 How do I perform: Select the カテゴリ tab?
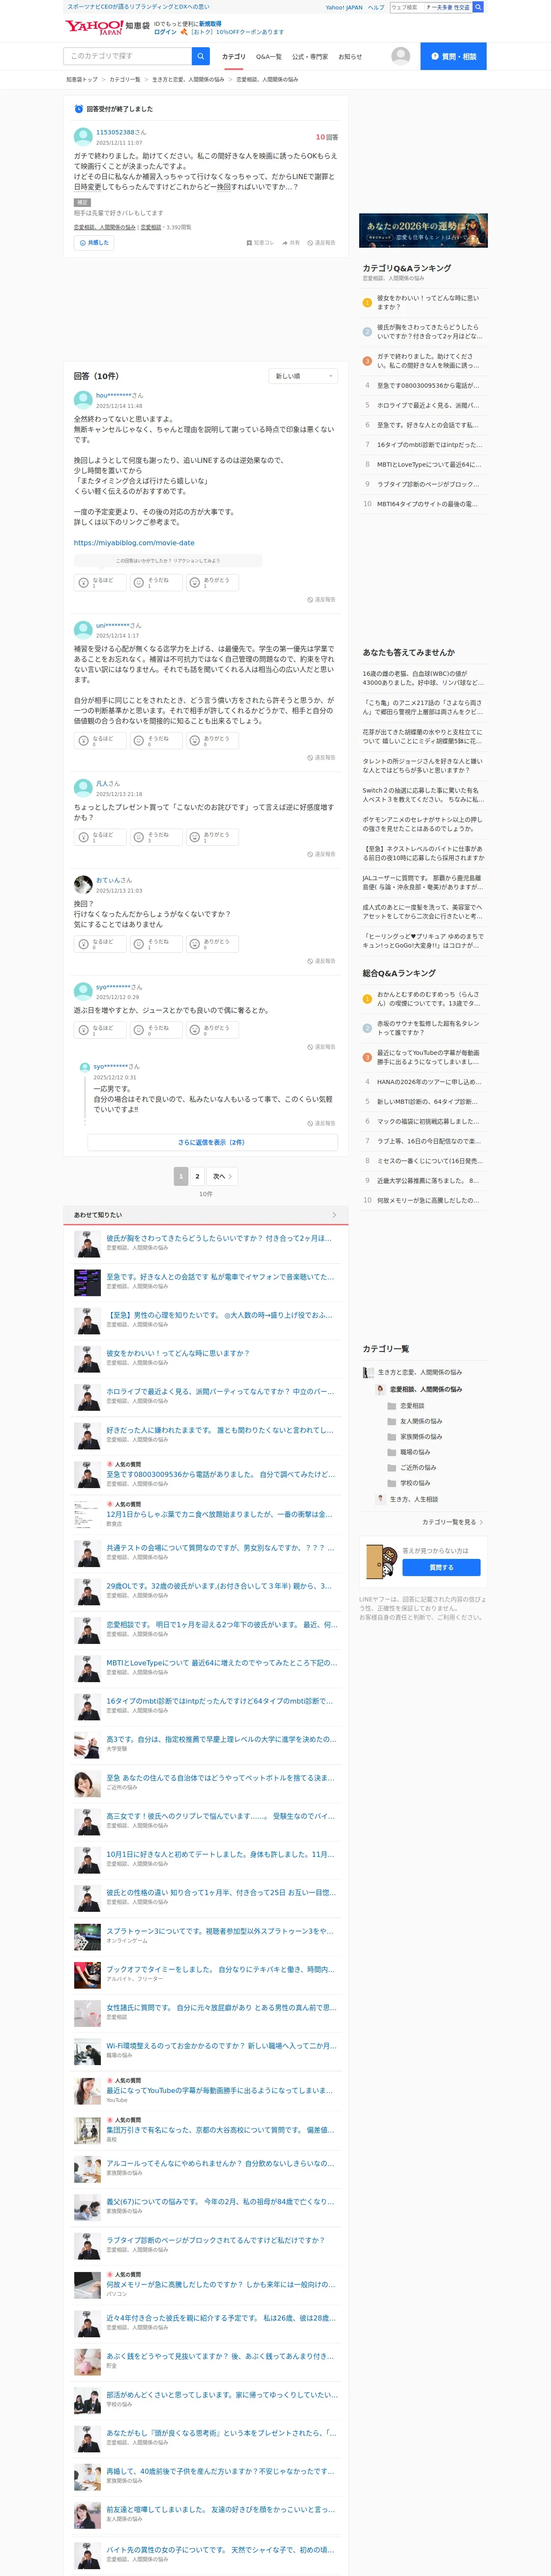pyautogui.click(x=233, y=57)
